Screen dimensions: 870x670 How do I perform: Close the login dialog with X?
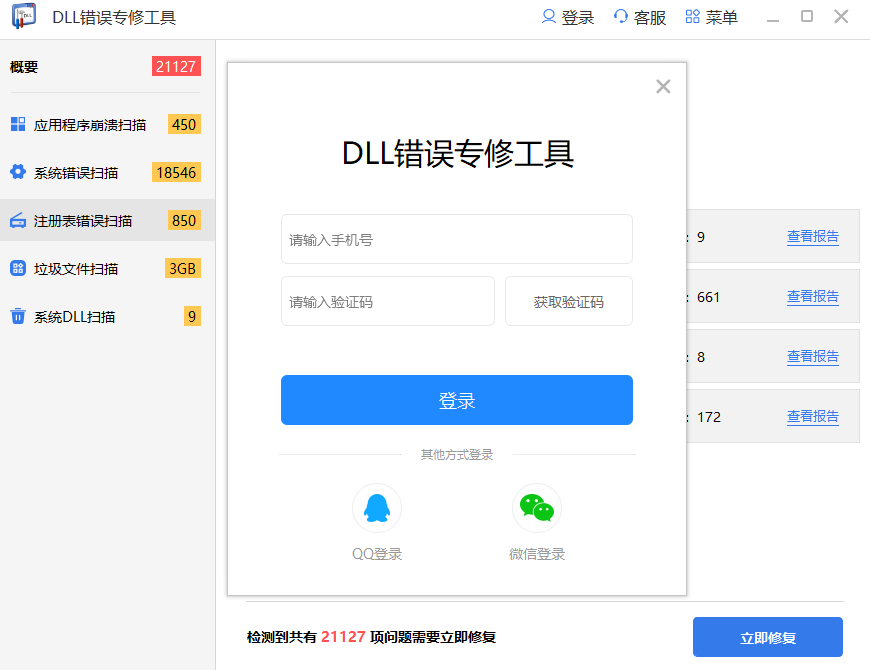(663, 87)
